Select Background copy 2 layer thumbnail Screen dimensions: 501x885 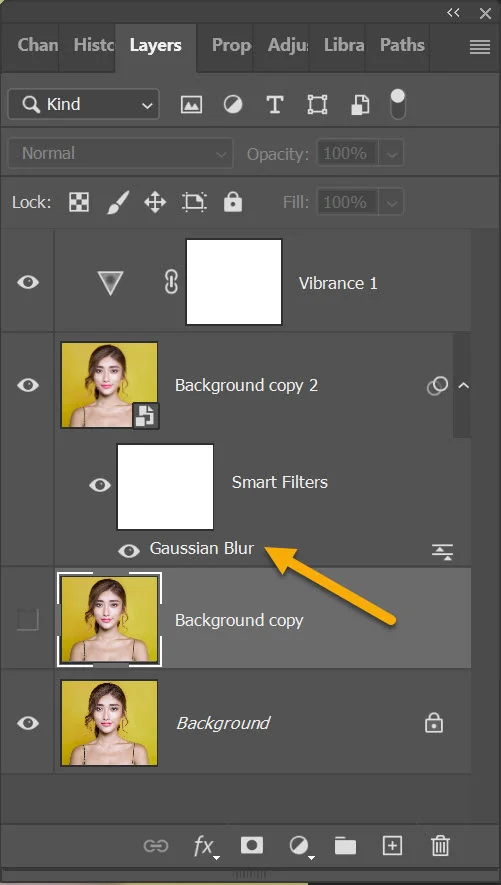(x=109, y=385)
